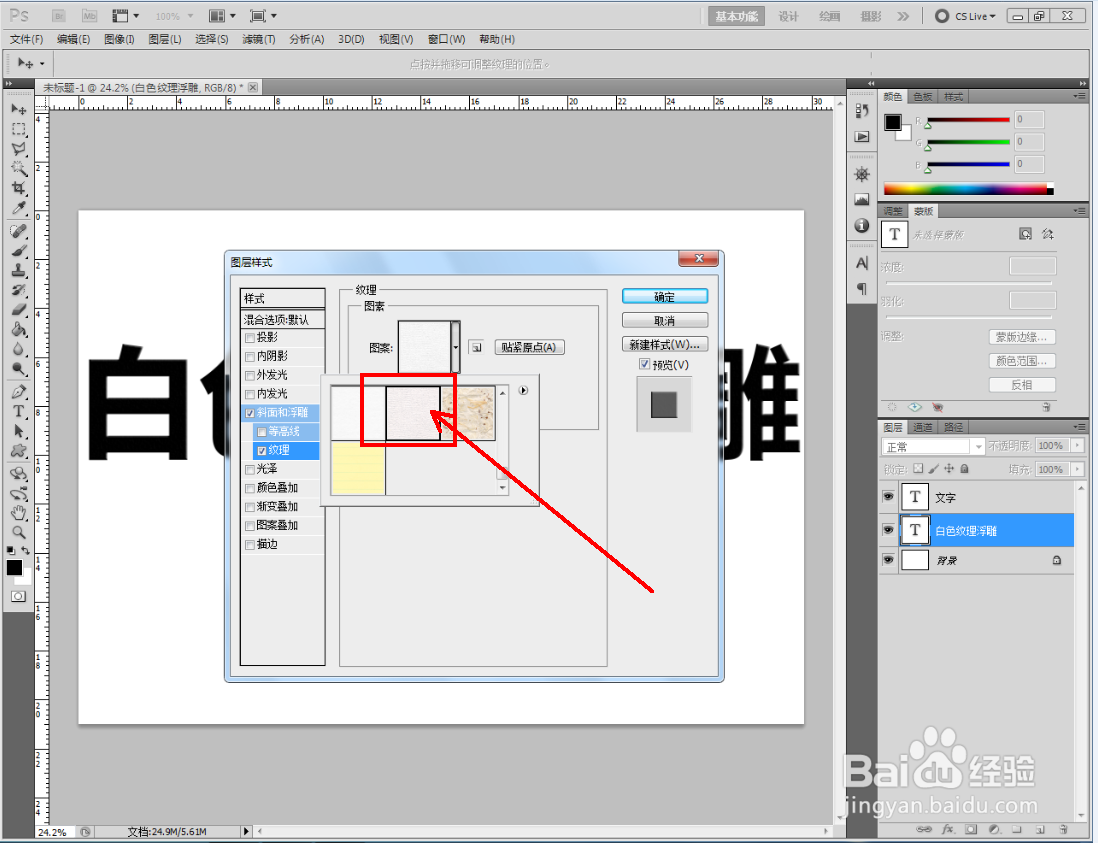Viewport: 1098px width, 843px height.
Task: Open the Color panel options menu
Action: pos(1079,96)
